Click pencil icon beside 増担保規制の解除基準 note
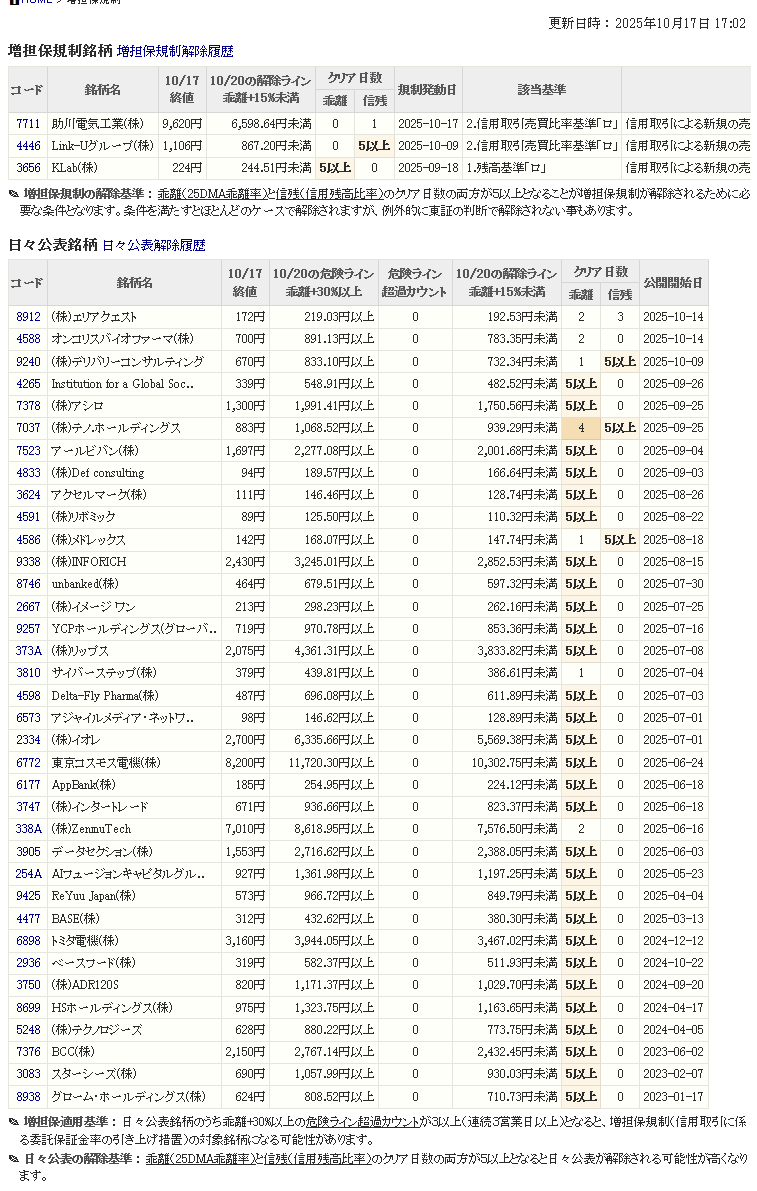Viewport: 757px width, 1191px height. coord(13,194)
